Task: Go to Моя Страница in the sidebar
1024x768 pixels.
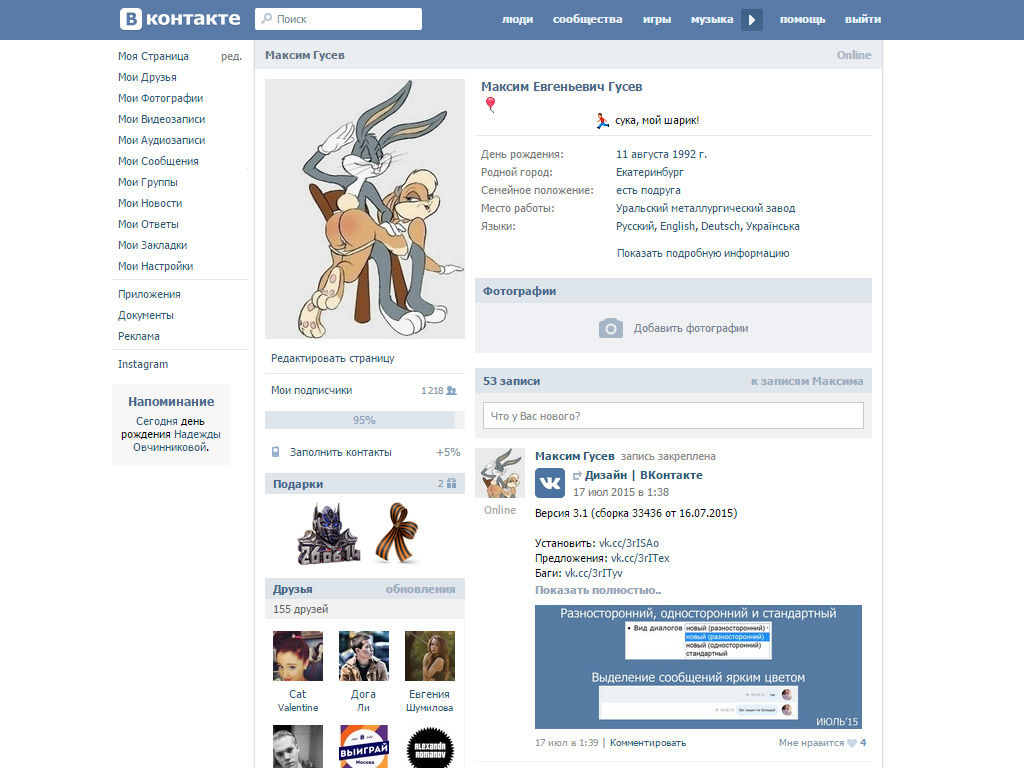Action: click(153, 56)
